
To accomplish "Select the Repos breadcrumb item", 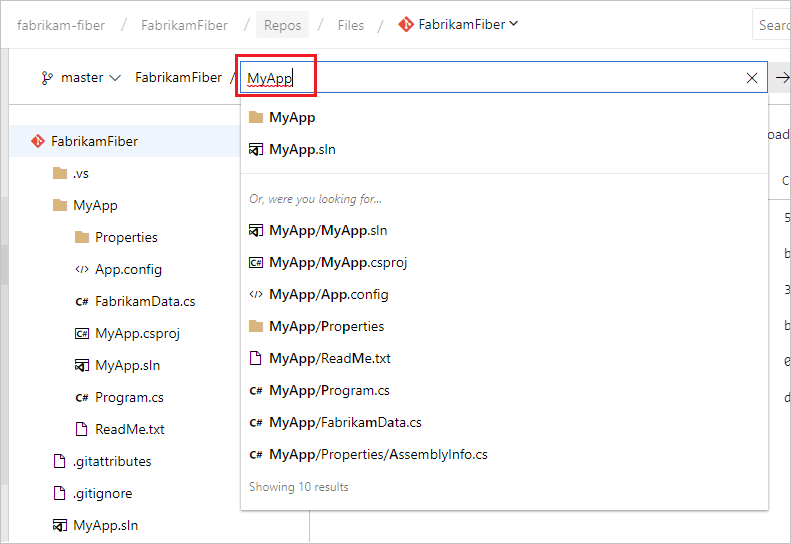I will click(x=282, y=25).
